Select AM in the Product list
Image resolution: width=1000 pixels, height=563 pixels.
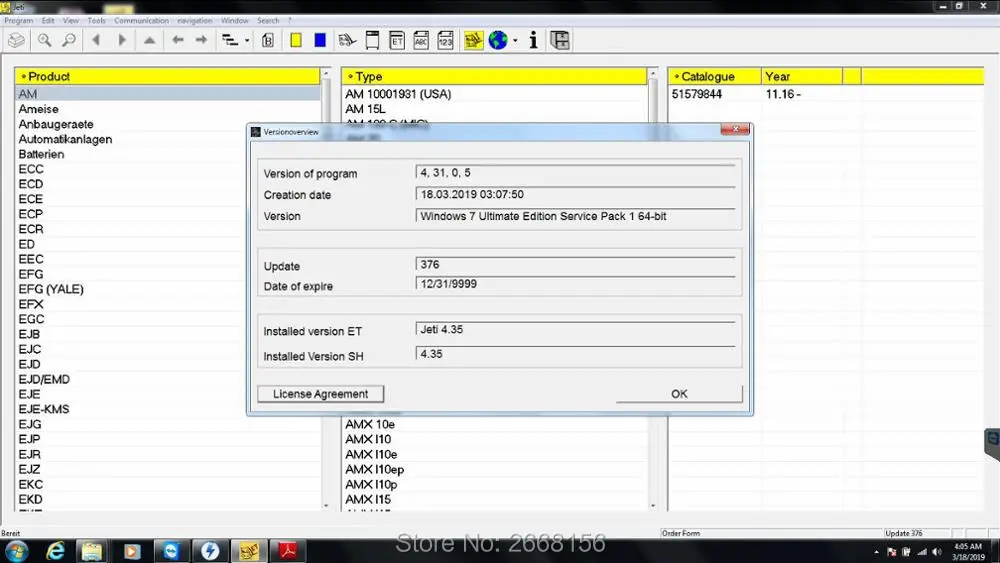point(167,94)
